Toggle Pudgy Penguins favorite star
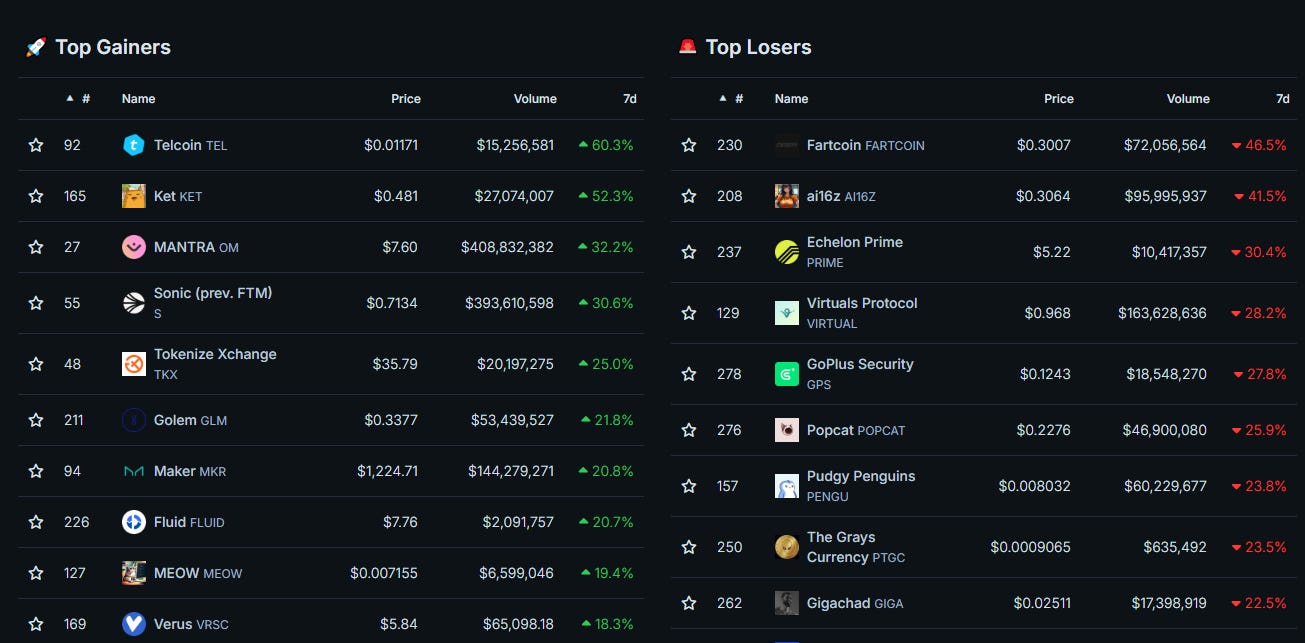Screen dimensions: 1305x643 [689, 486]
